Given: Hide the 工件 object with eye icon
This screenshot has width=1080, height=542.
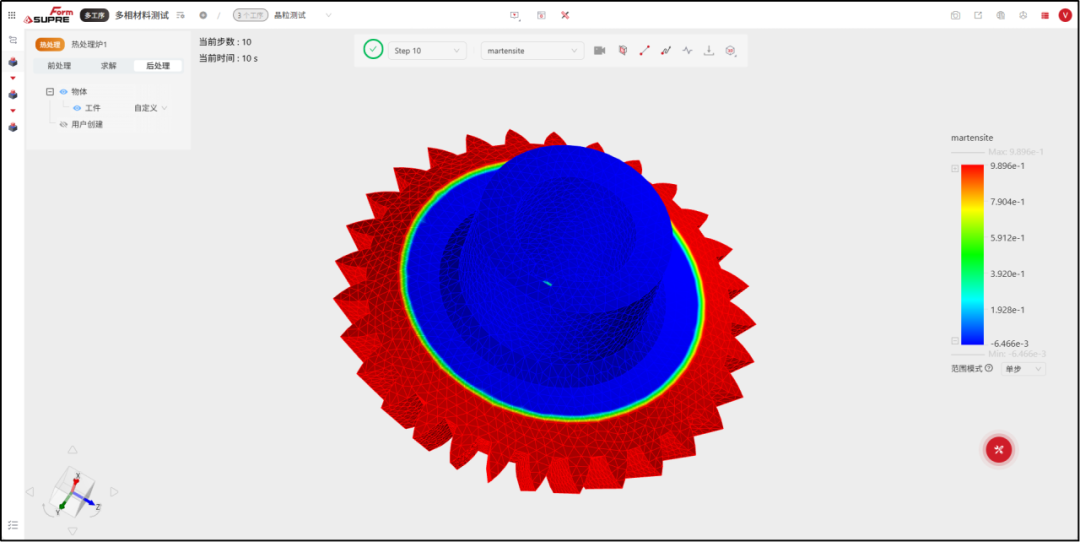Looking at the screenshot, I should pyautogui.click(x=77, y=108).
